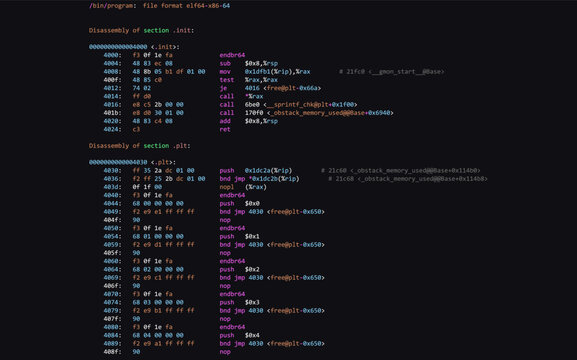
Task: Click the "$0x2" push operand
Action: pos(252,269)
